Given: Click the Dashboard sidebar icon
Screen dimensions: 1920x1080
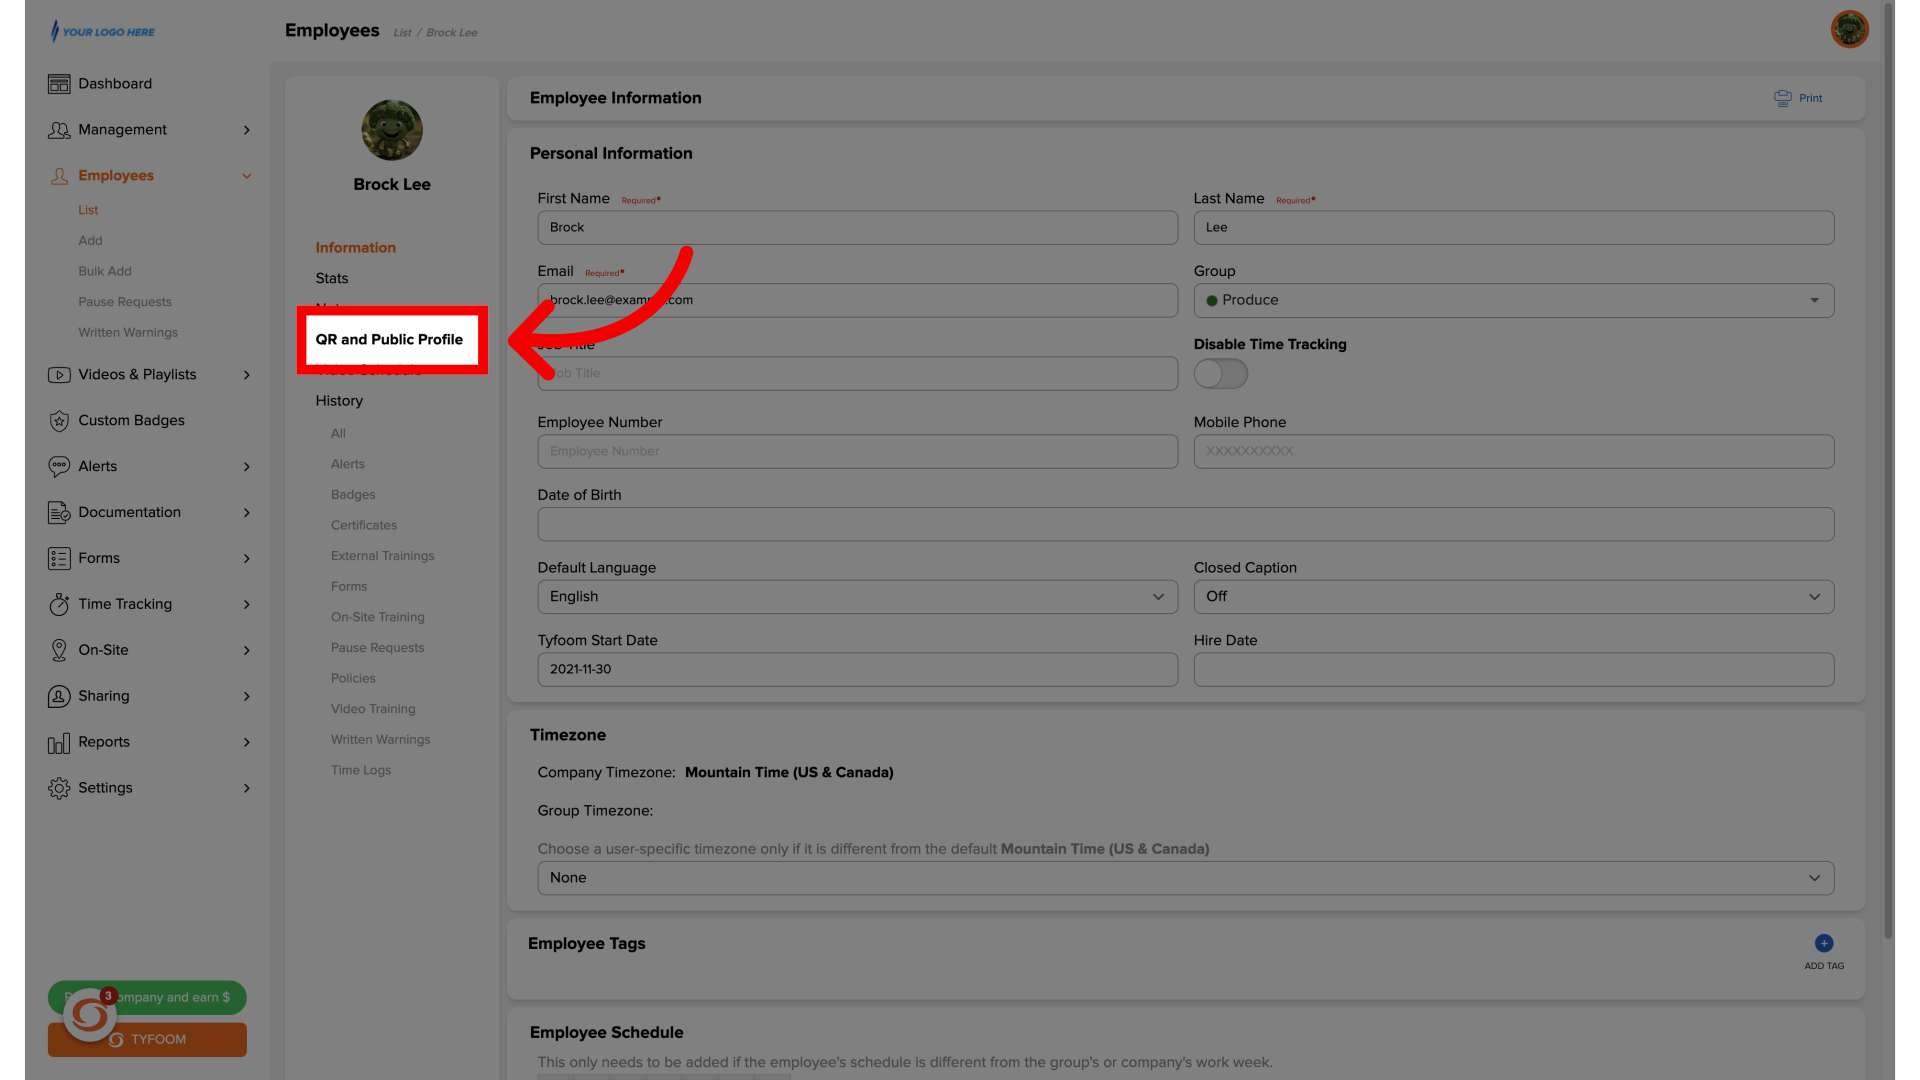Looking at the screenshot, I should [x=59, y=84].
